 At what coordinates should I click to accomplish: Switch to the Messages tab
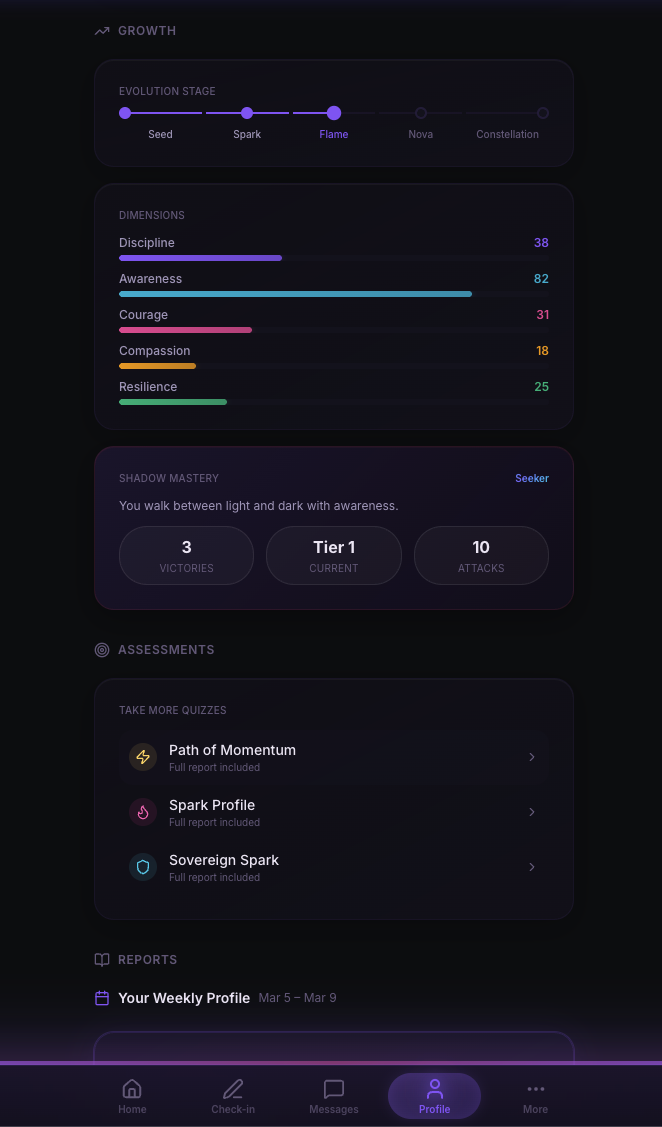333,1096
